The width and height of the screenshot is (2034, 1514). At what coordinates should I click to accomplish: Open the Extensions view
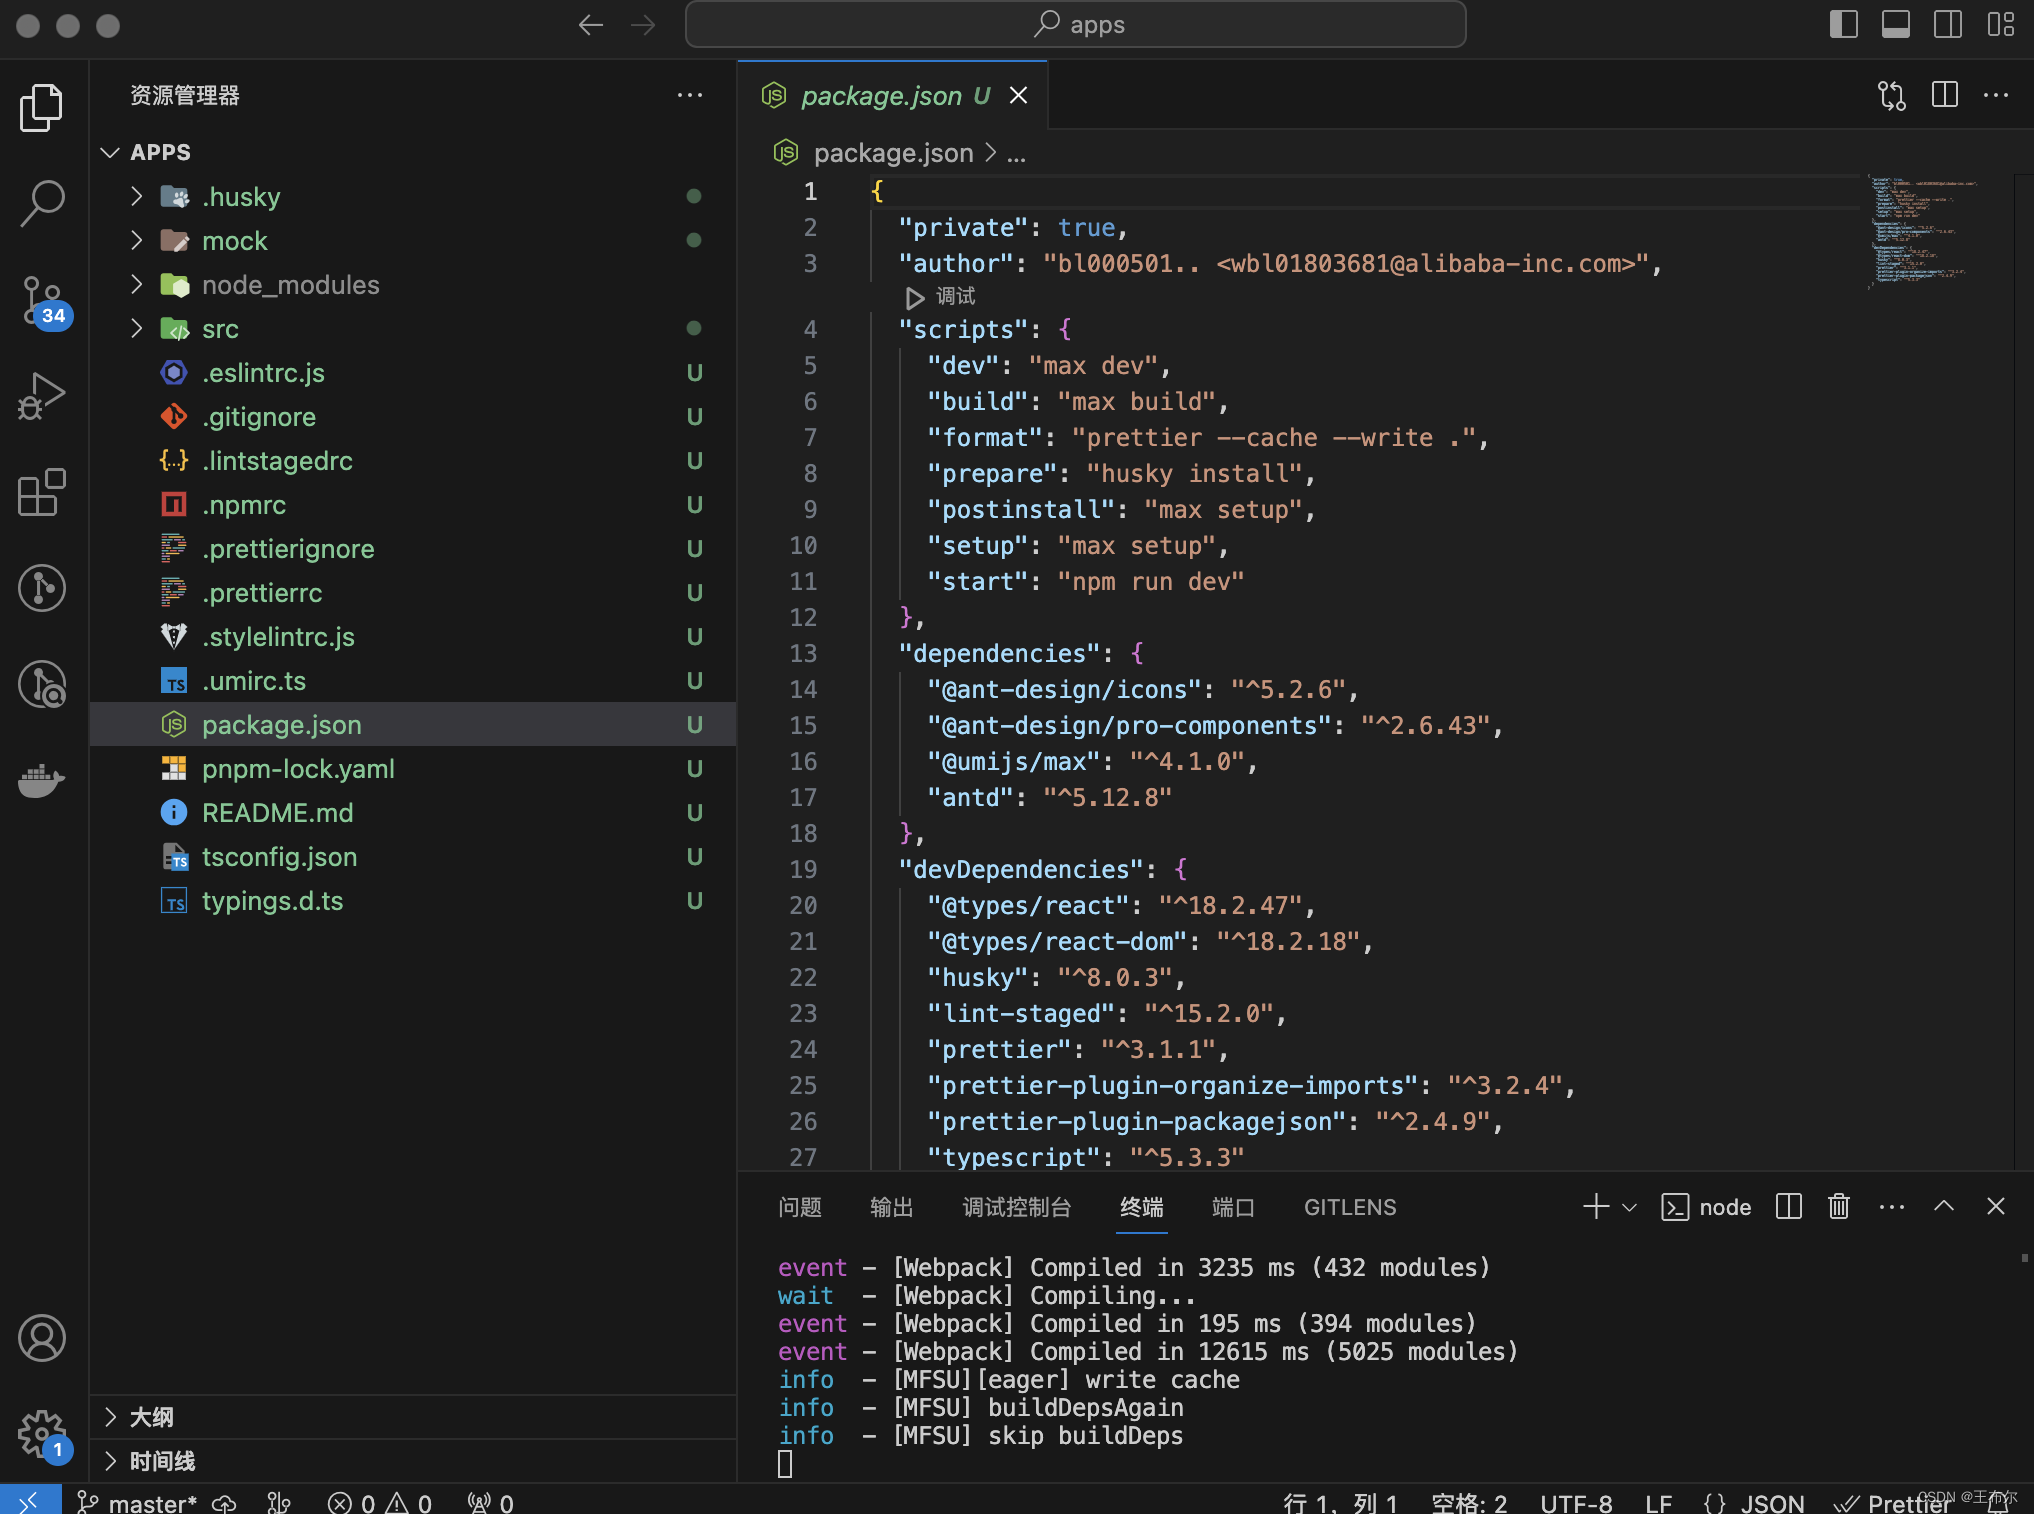click(42, 492)
